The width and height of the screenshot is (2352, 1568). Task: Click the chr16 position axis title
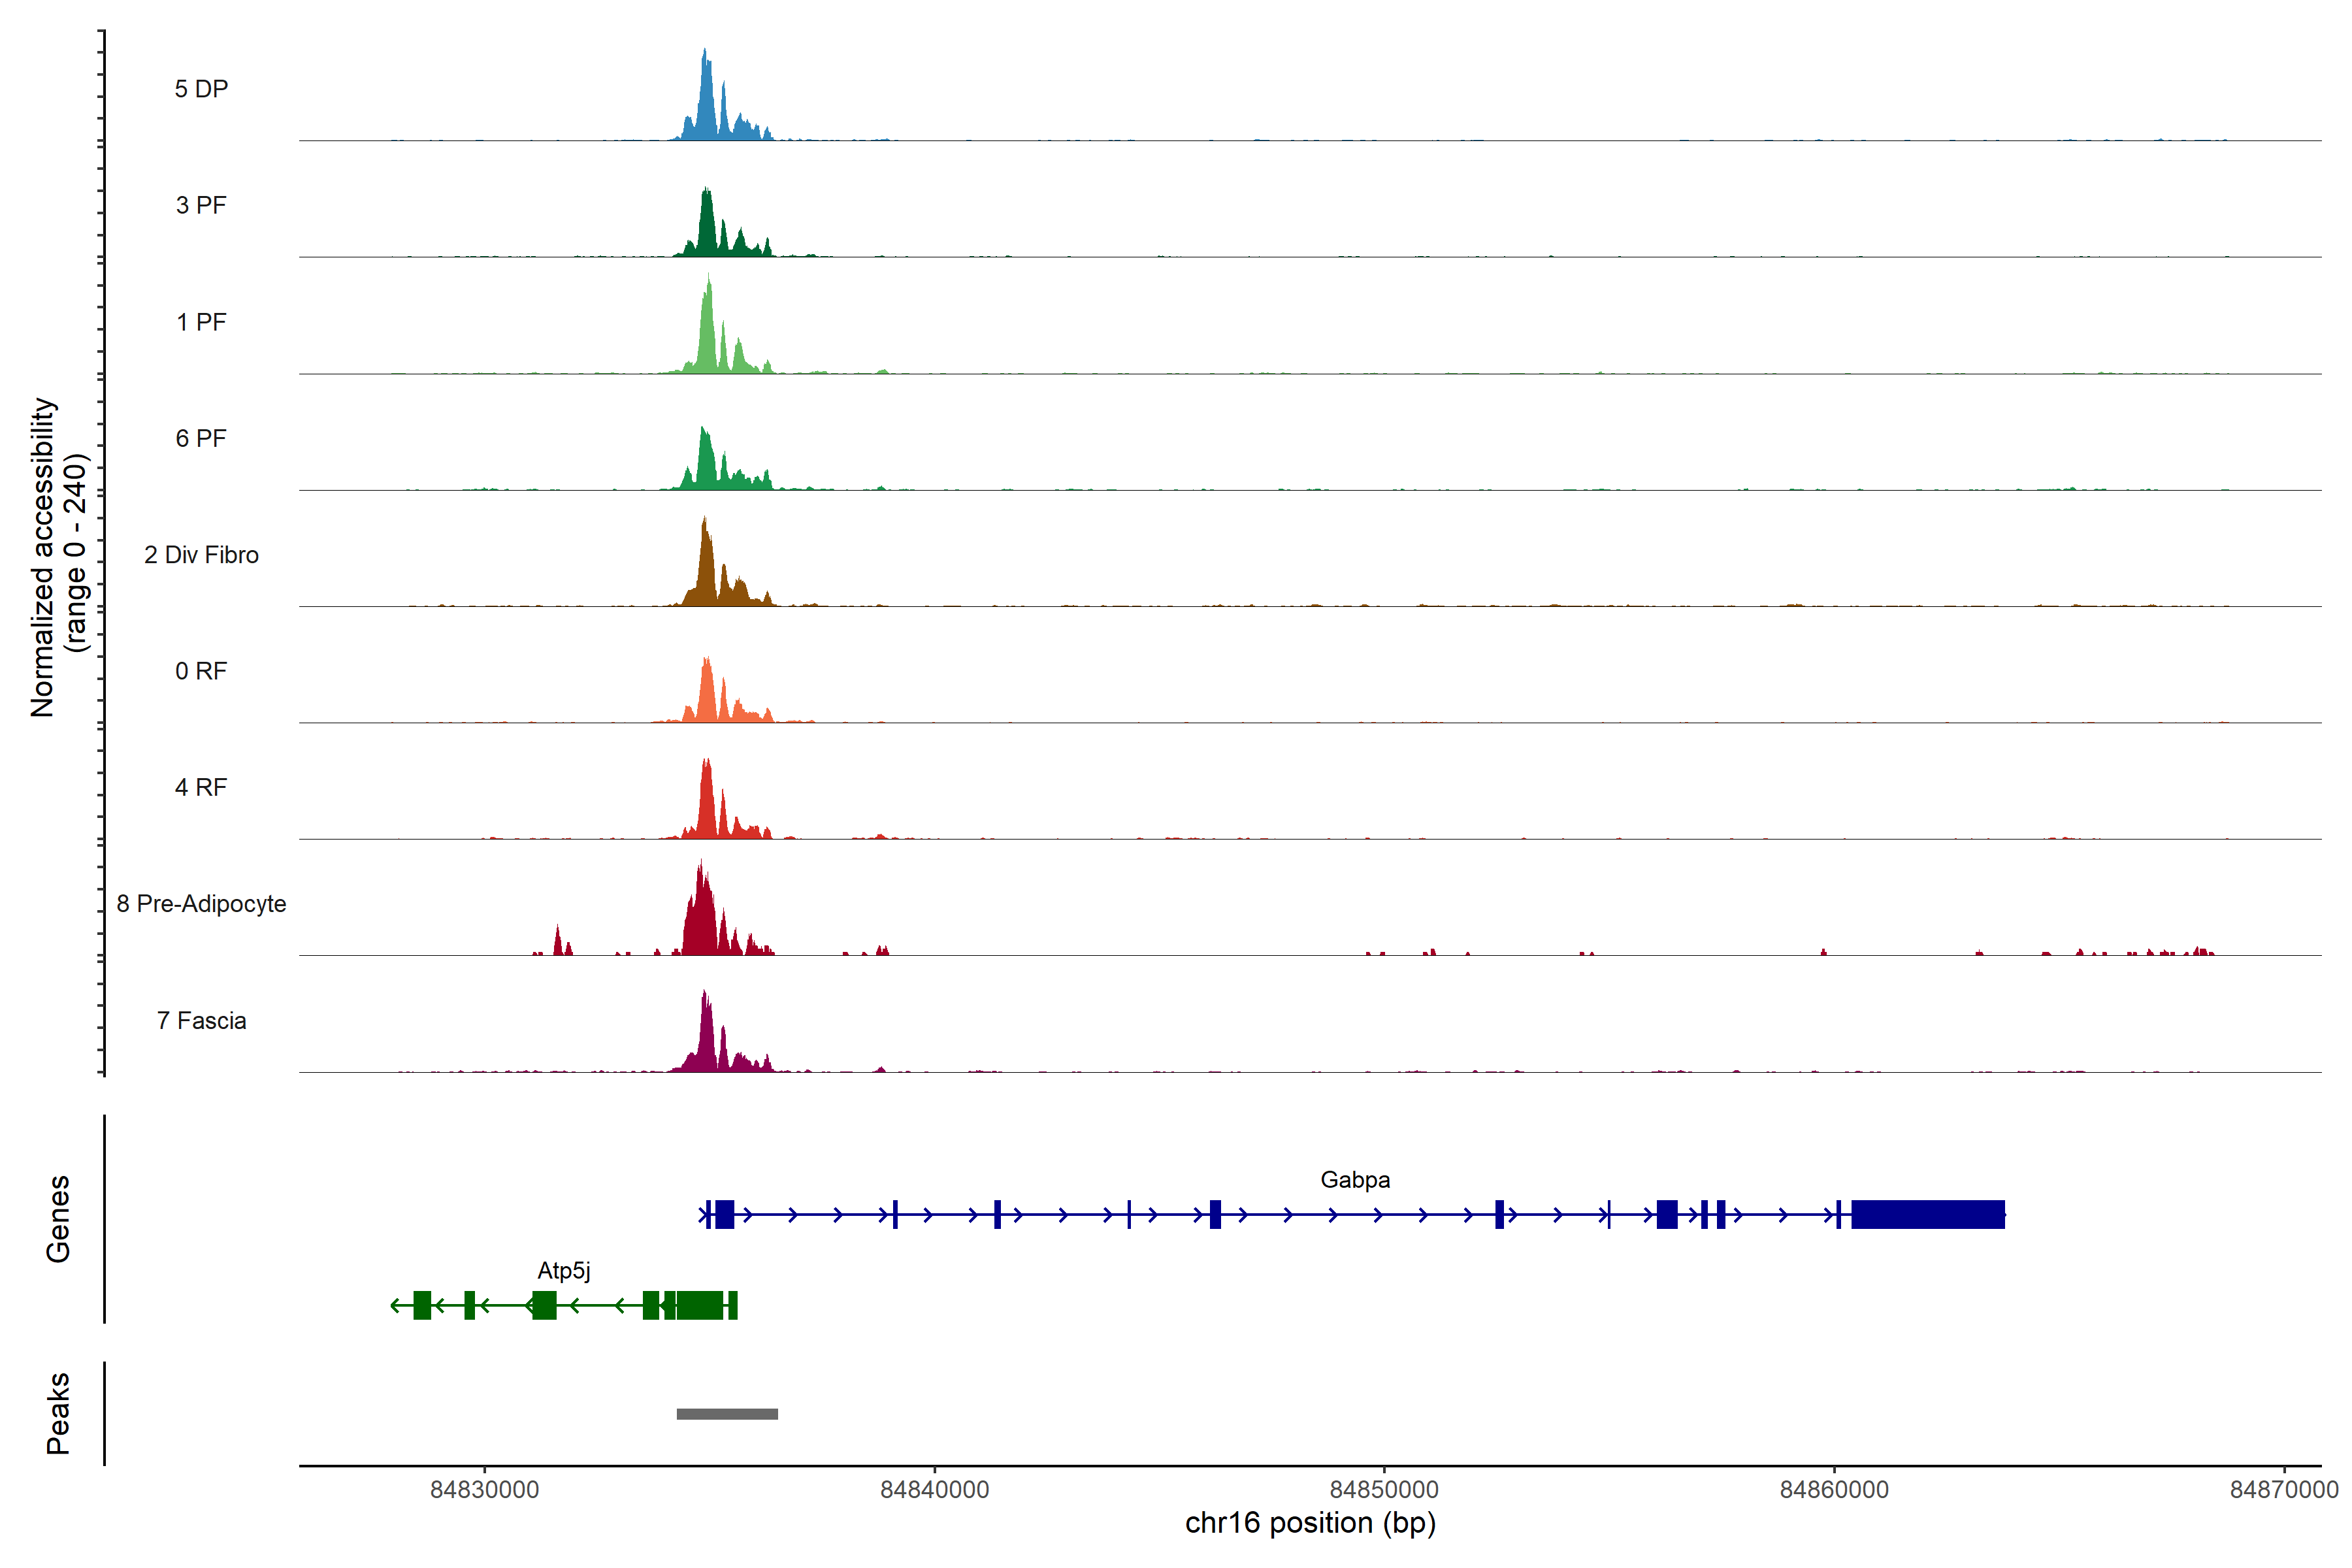pyautogui.click(x=1310, y=1523)
